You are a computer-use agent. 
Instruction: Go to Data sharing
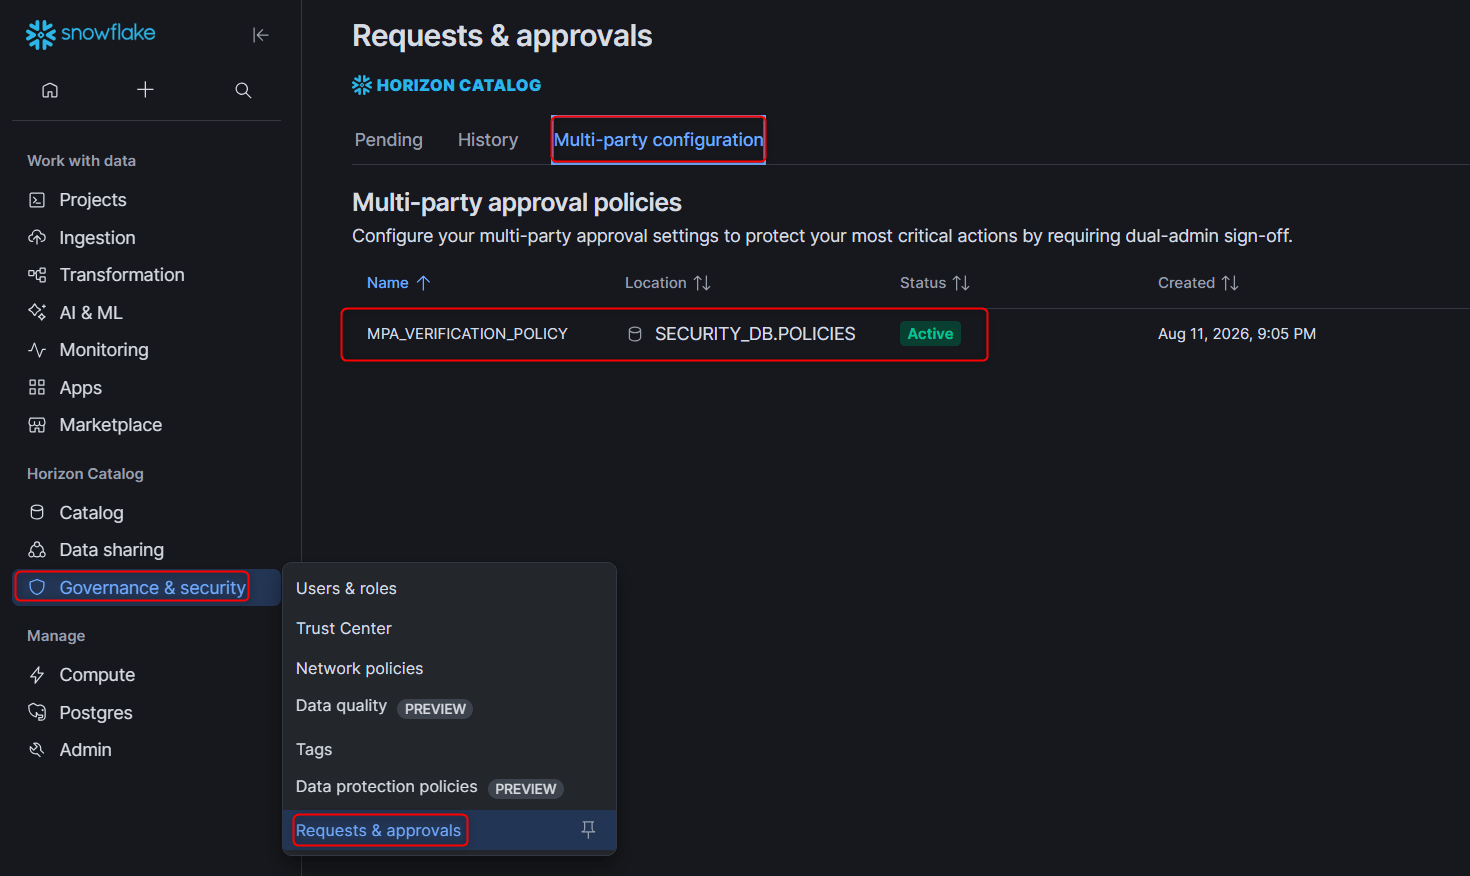[x=112, y=550]
